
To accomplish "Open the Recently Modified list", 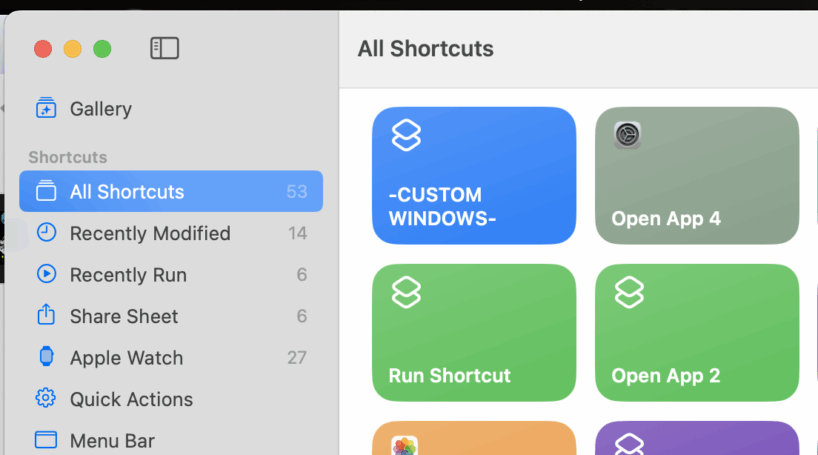I will [171, 233].
